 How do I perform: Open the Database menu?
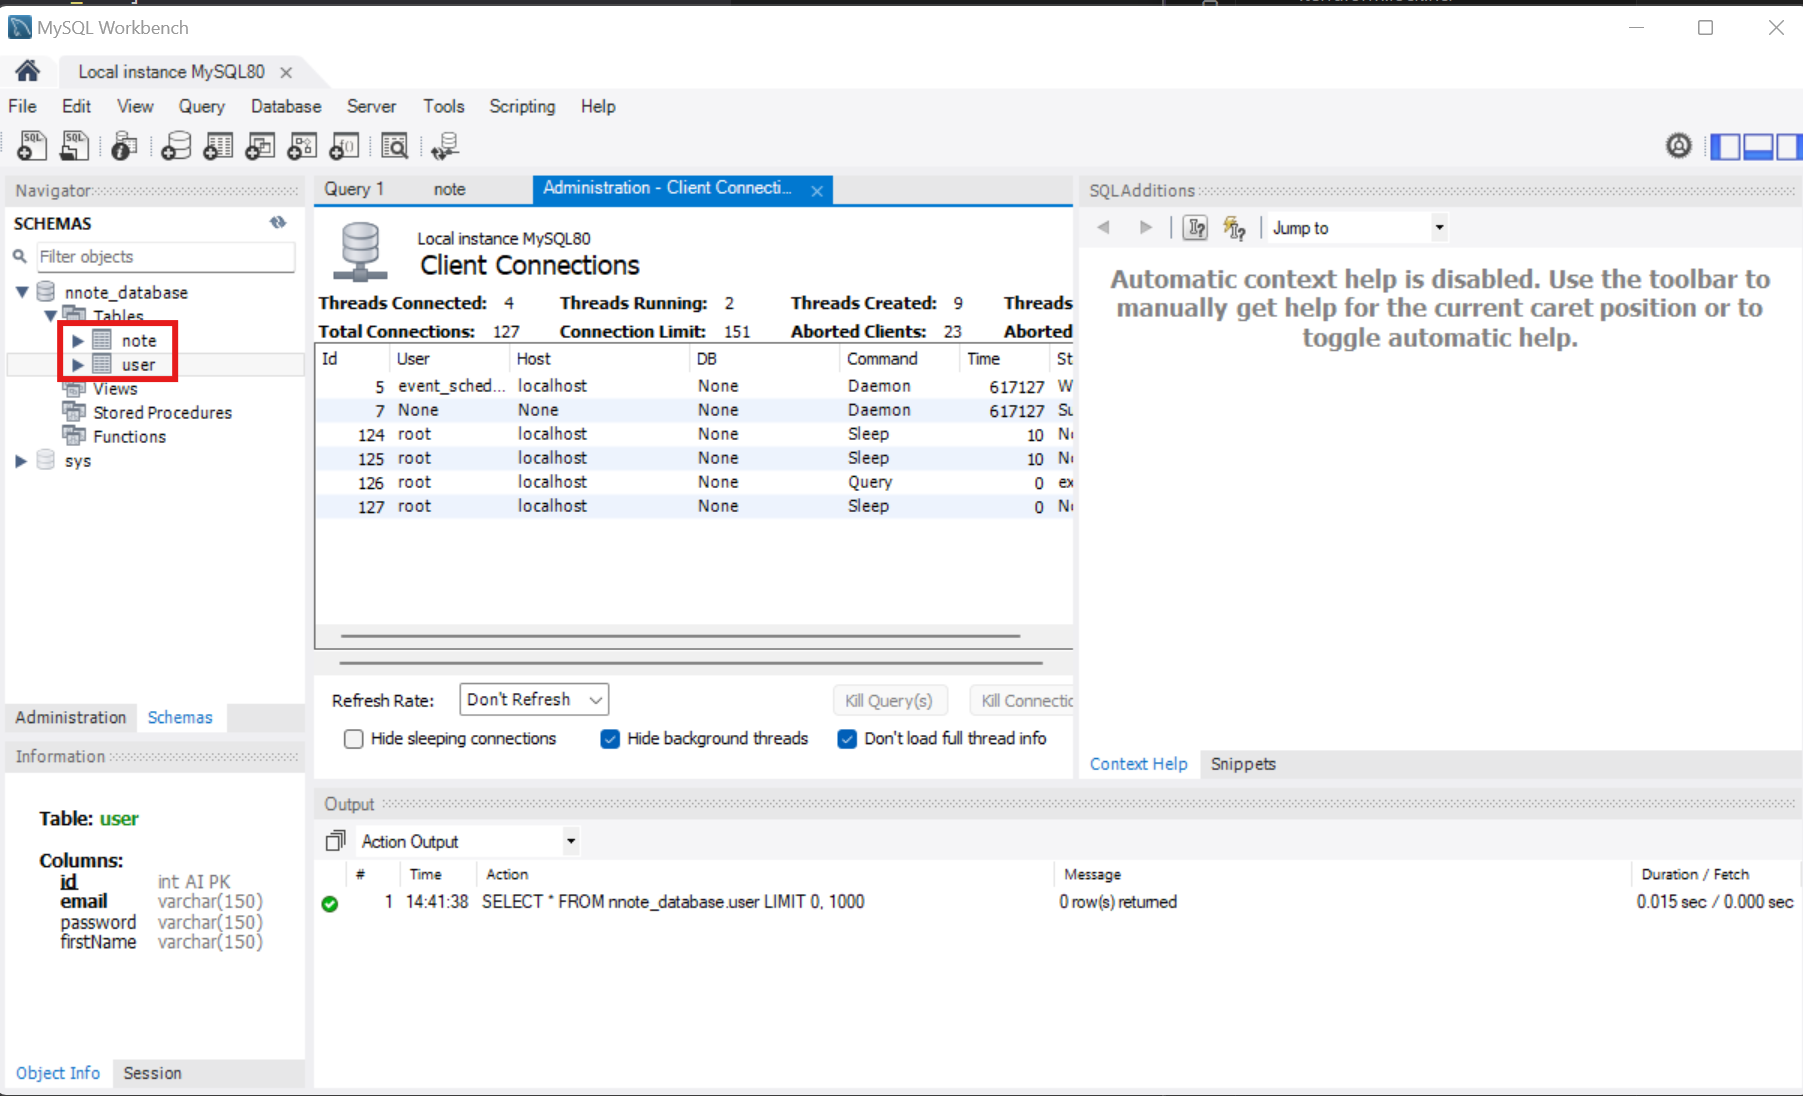coord(286,106)
